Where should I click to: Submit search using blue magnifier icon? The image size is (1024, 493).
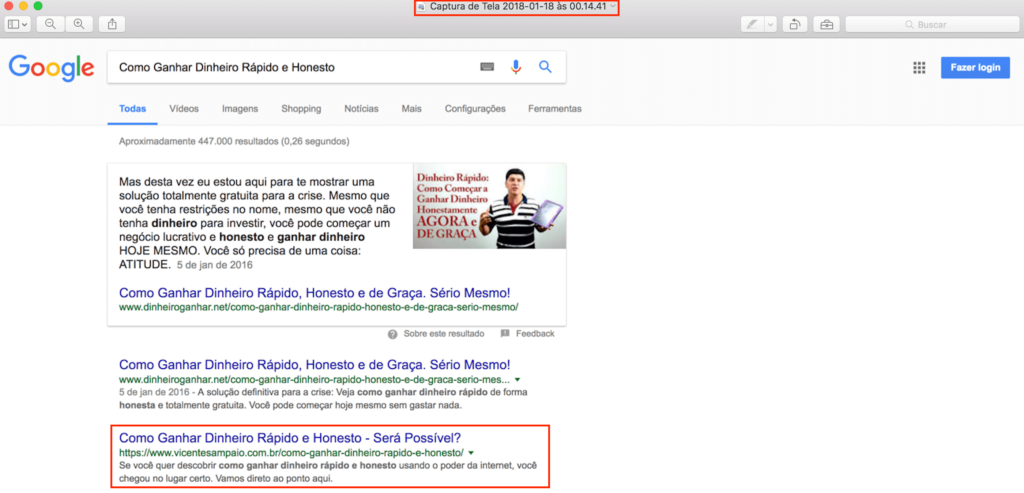click(x=545, y=67)
